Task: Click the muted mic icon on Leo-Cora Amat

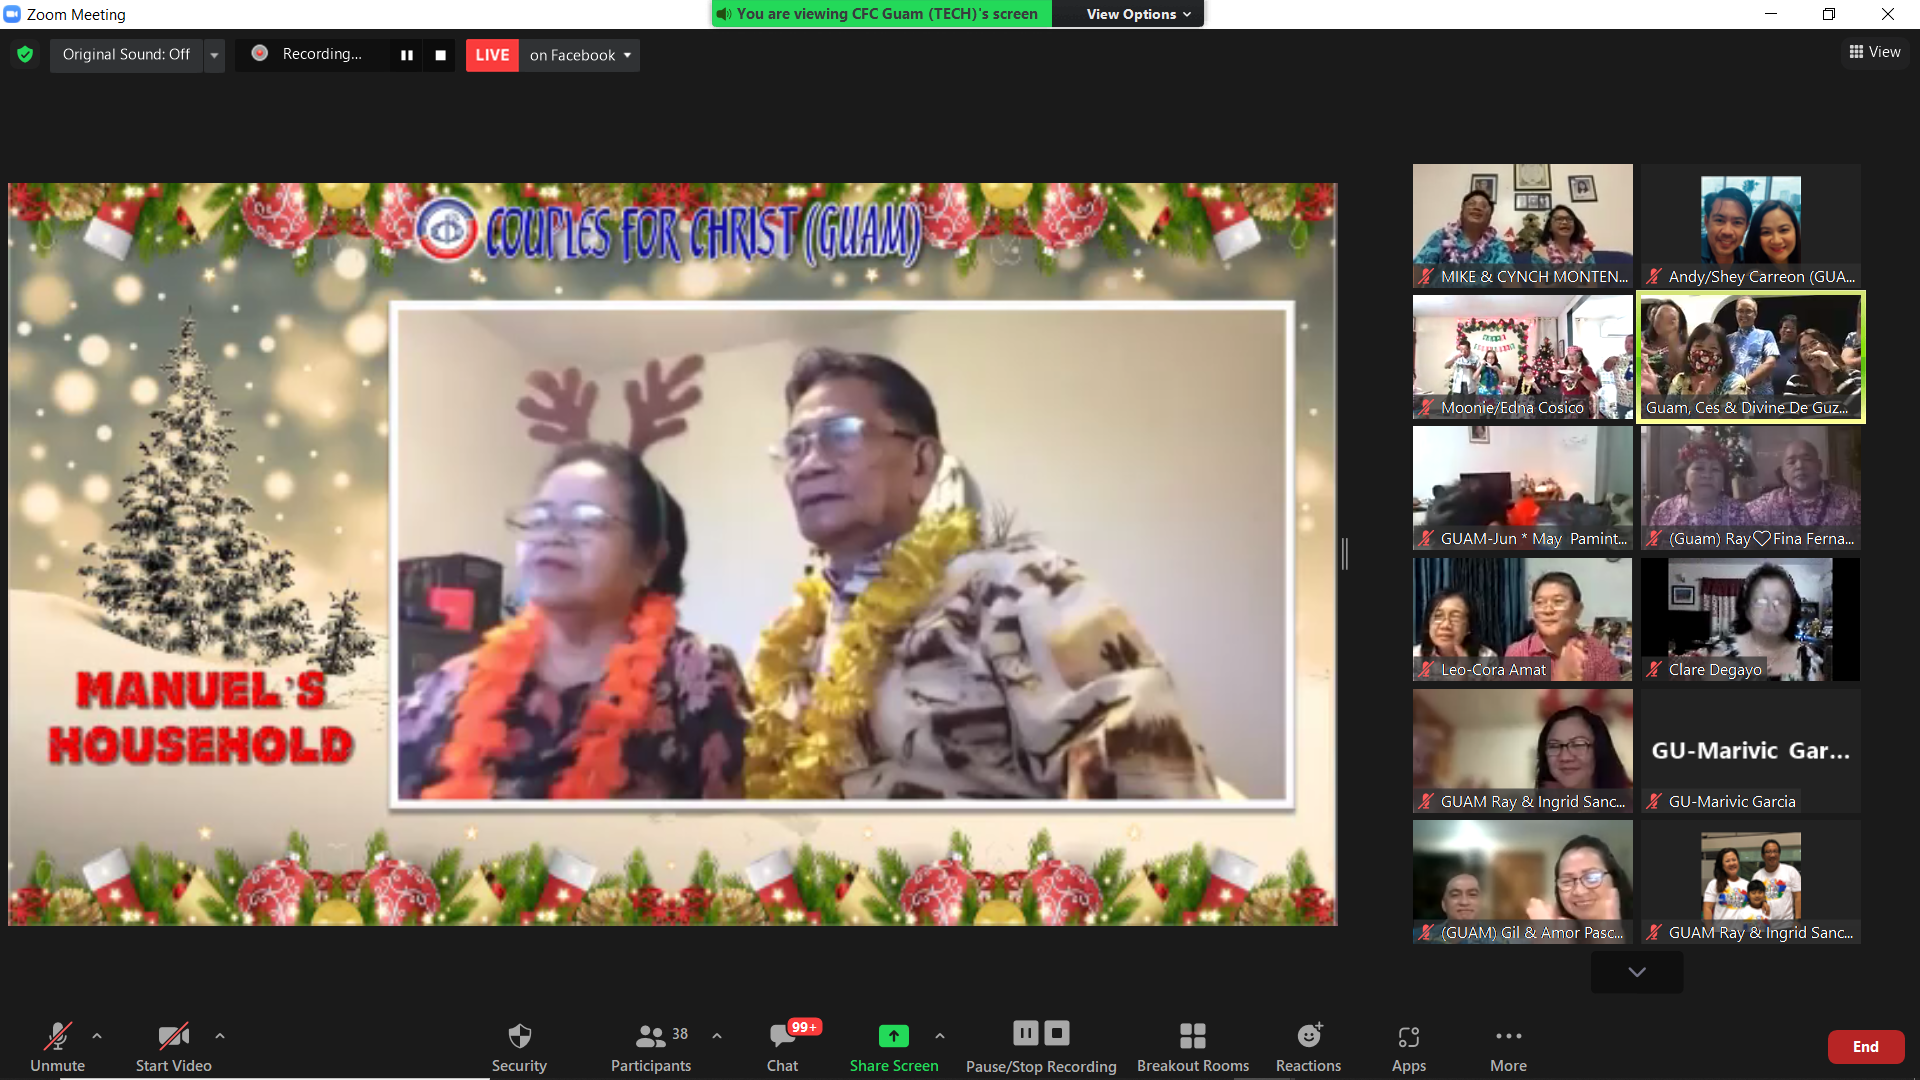Action: (x=1427, y=670)
